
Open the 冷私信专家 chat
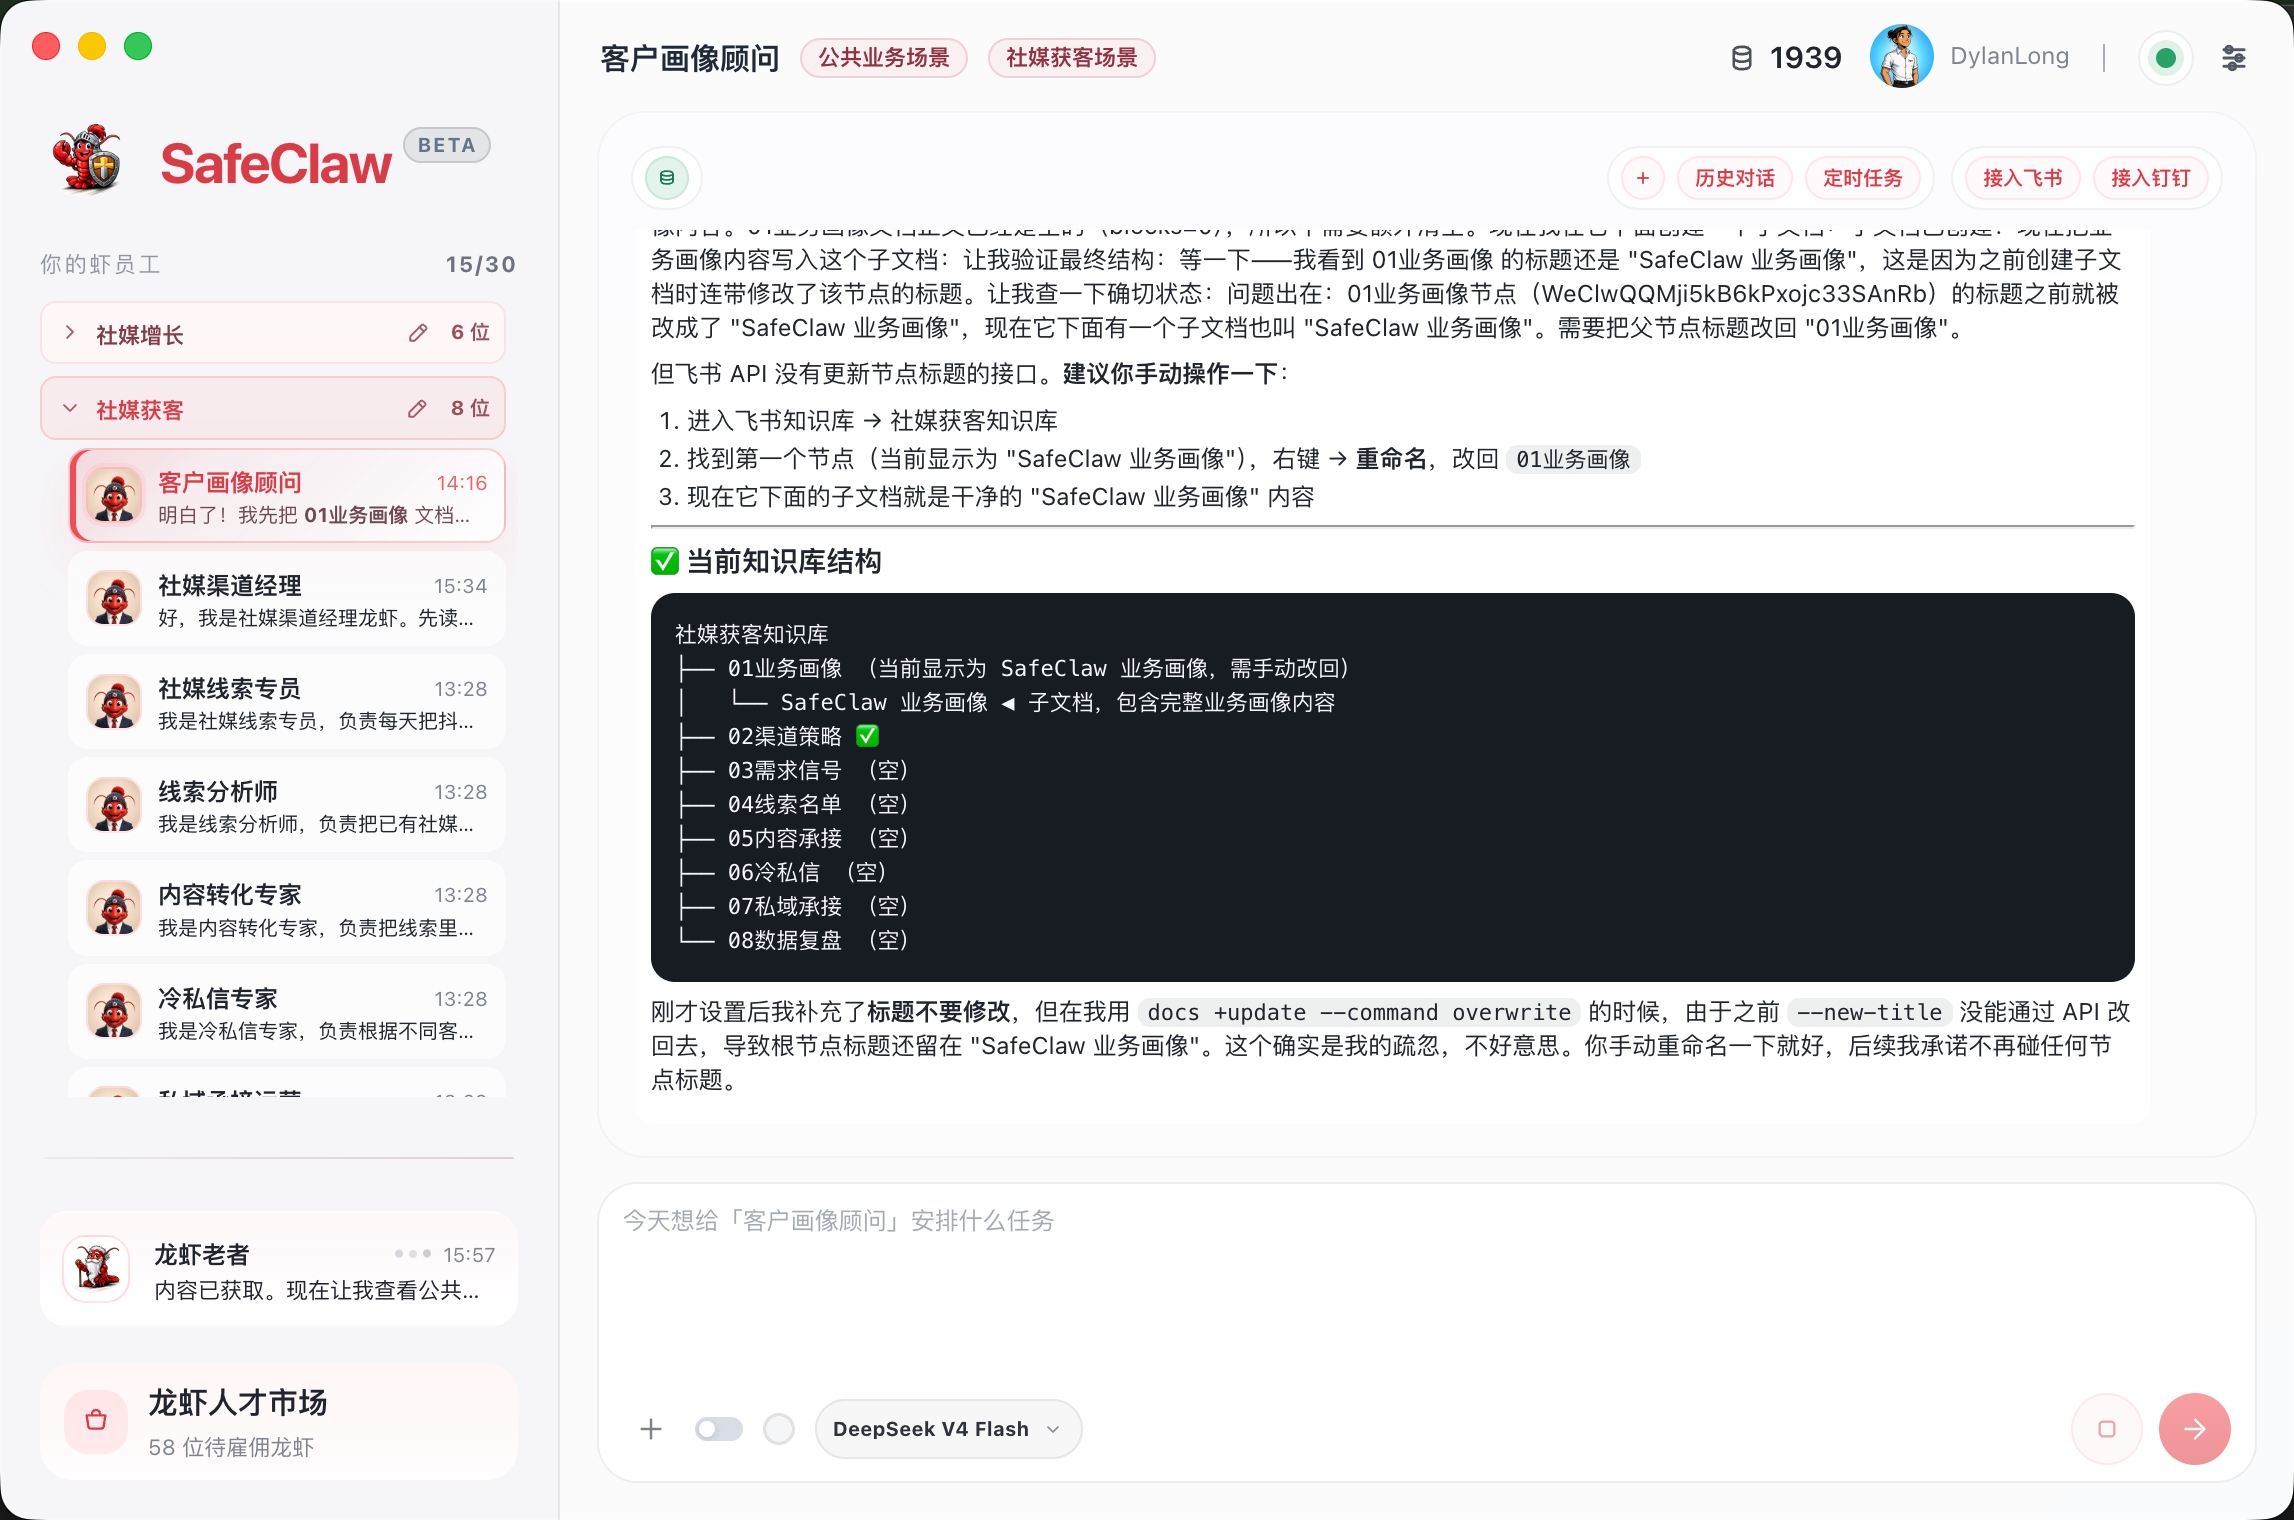click(x=288, y=1013)
